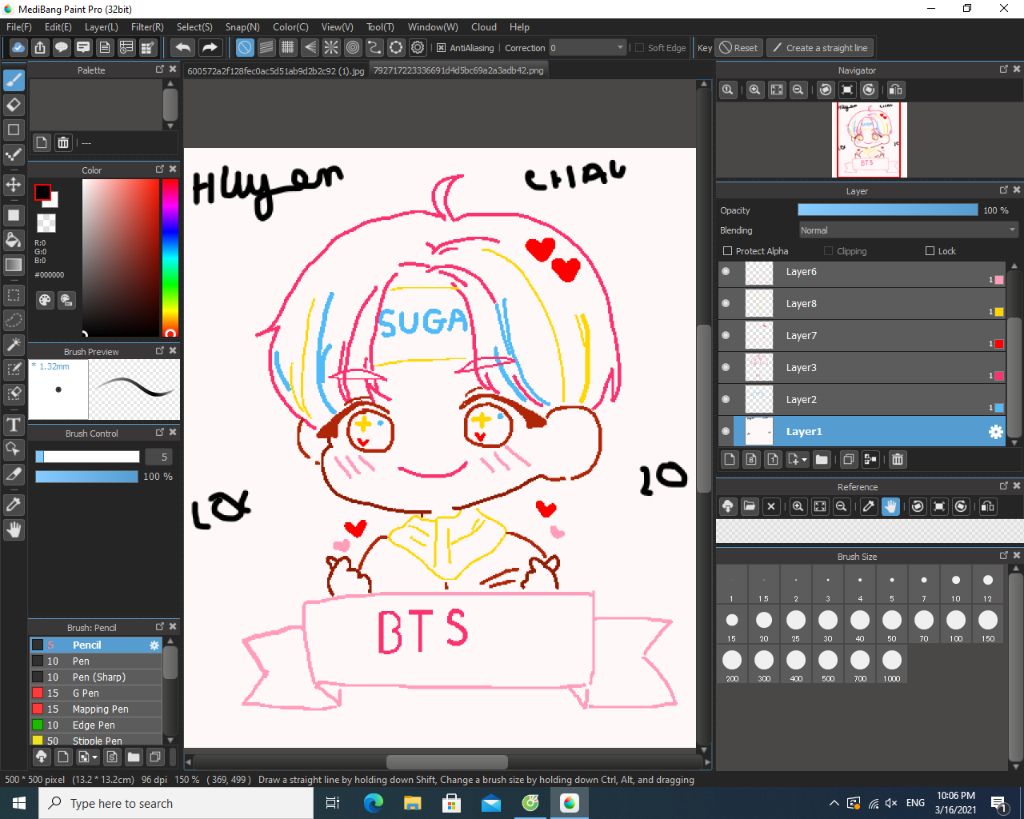Image resolution: width=1024 pixels, height=819 pixels.
Task: Enable the Lock checkbox for layer
Action: click(930, 251)
